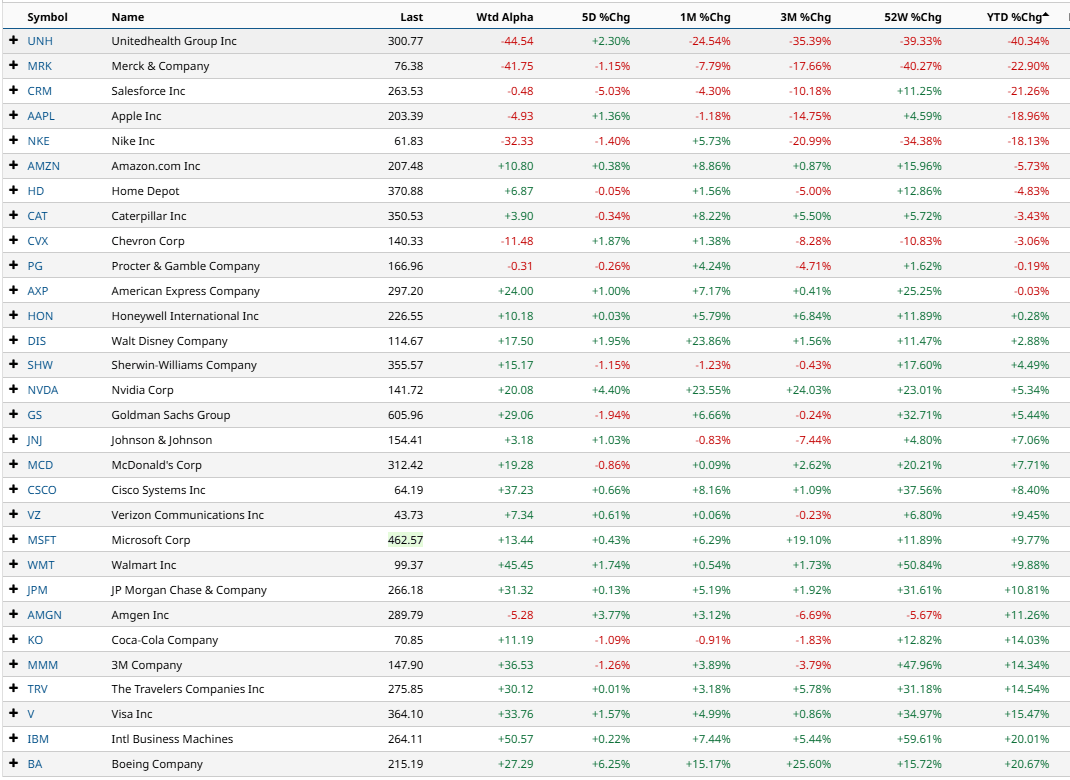This screenshot has height=780, width=1070.
Task: Click the plus icon beside Coca-Cola Company
Action: point(13,640)
